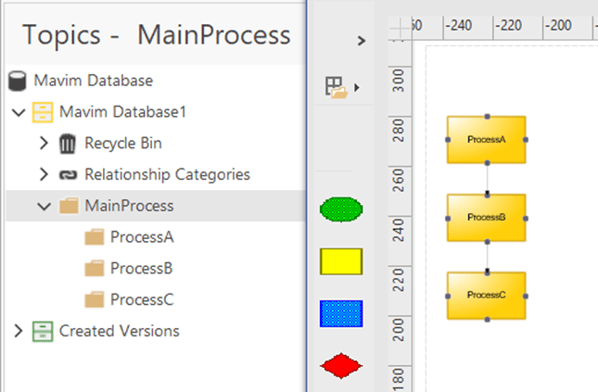
Task: Select ProcessA in the topics tree
Action: click(142, 237)
